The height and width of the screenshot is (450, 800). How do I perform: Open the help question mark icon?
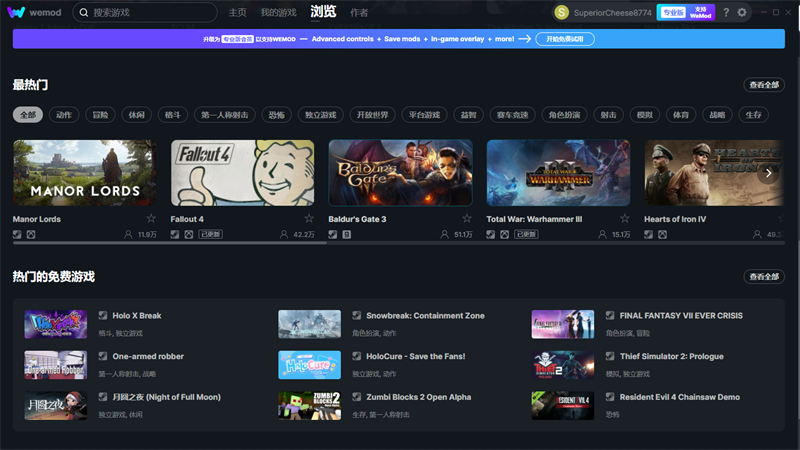pos(726,12)
